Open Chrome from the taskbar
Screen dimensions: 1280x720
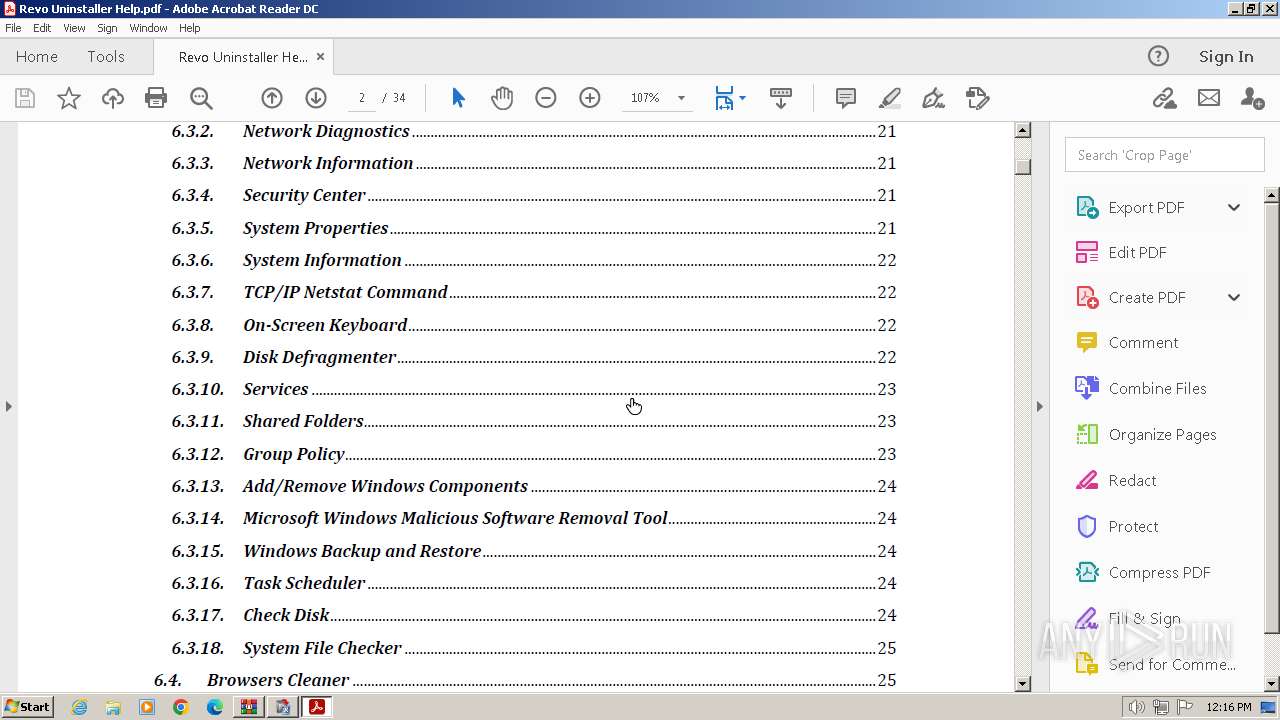(x=181, y=707)
